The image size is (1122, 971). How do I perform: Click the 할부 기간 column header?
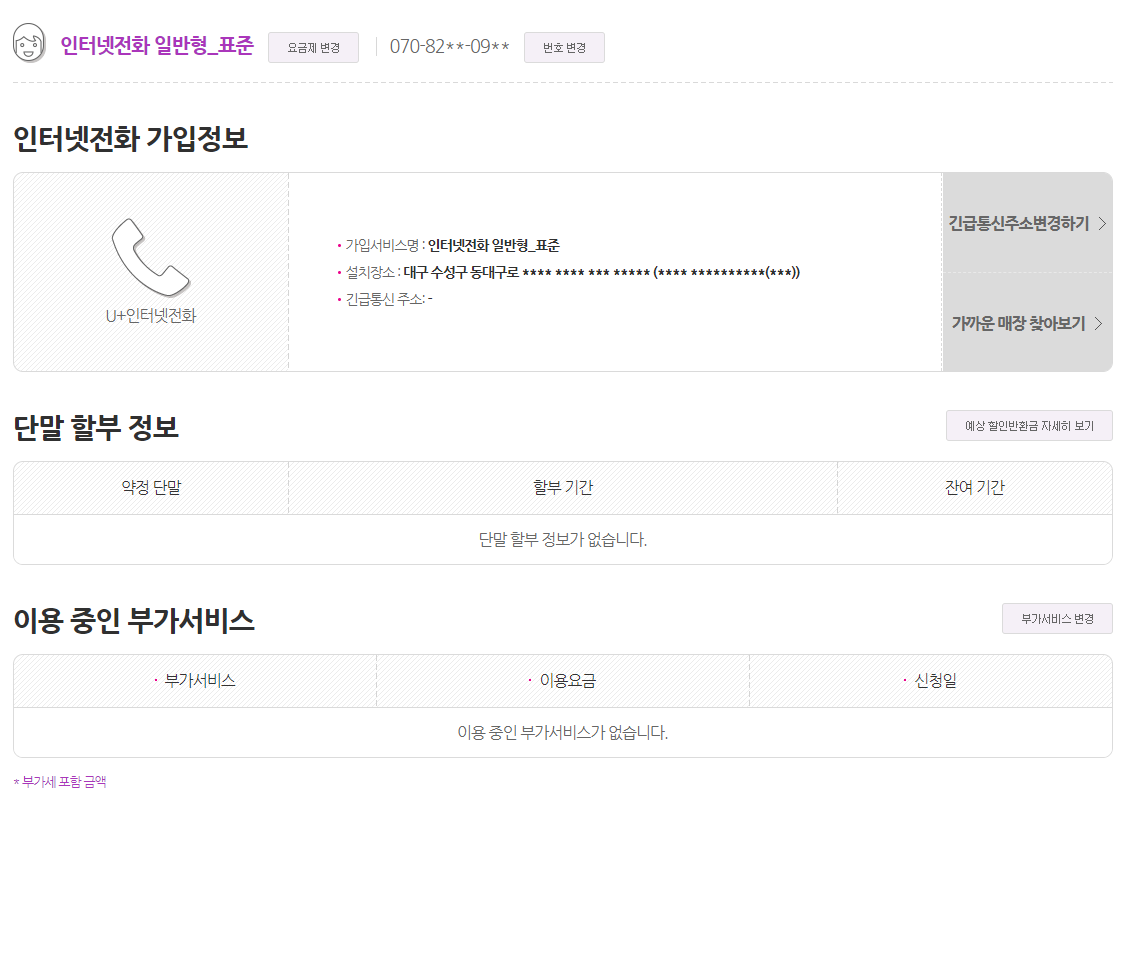click(x=562, y=488)
